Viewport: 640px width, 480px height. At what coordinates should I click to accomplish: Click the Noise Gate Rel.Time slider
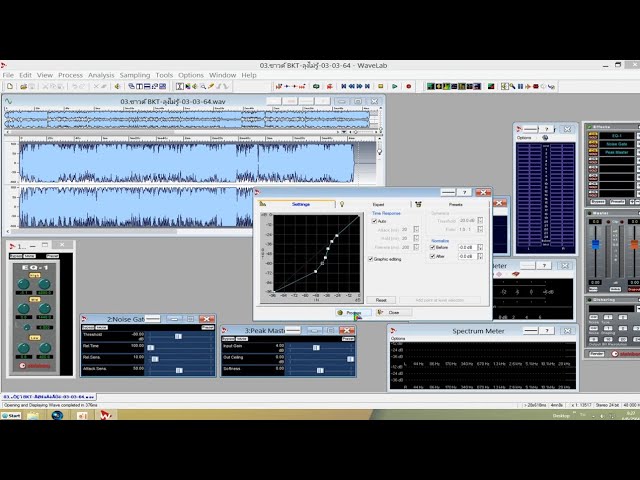(151, 348)
